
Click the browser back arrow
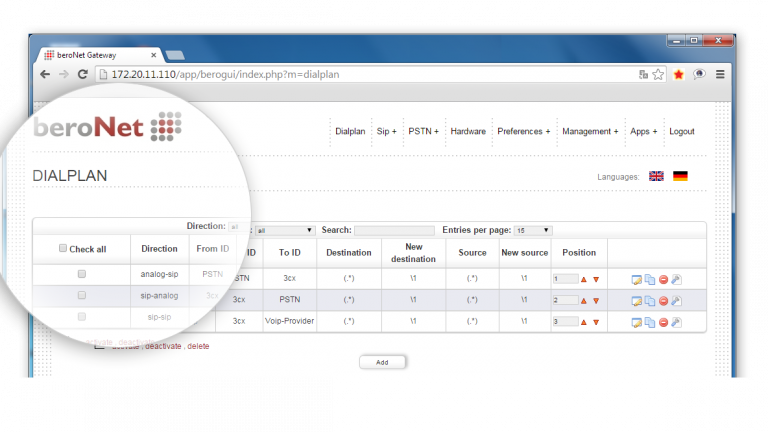[x=45, y=74]
